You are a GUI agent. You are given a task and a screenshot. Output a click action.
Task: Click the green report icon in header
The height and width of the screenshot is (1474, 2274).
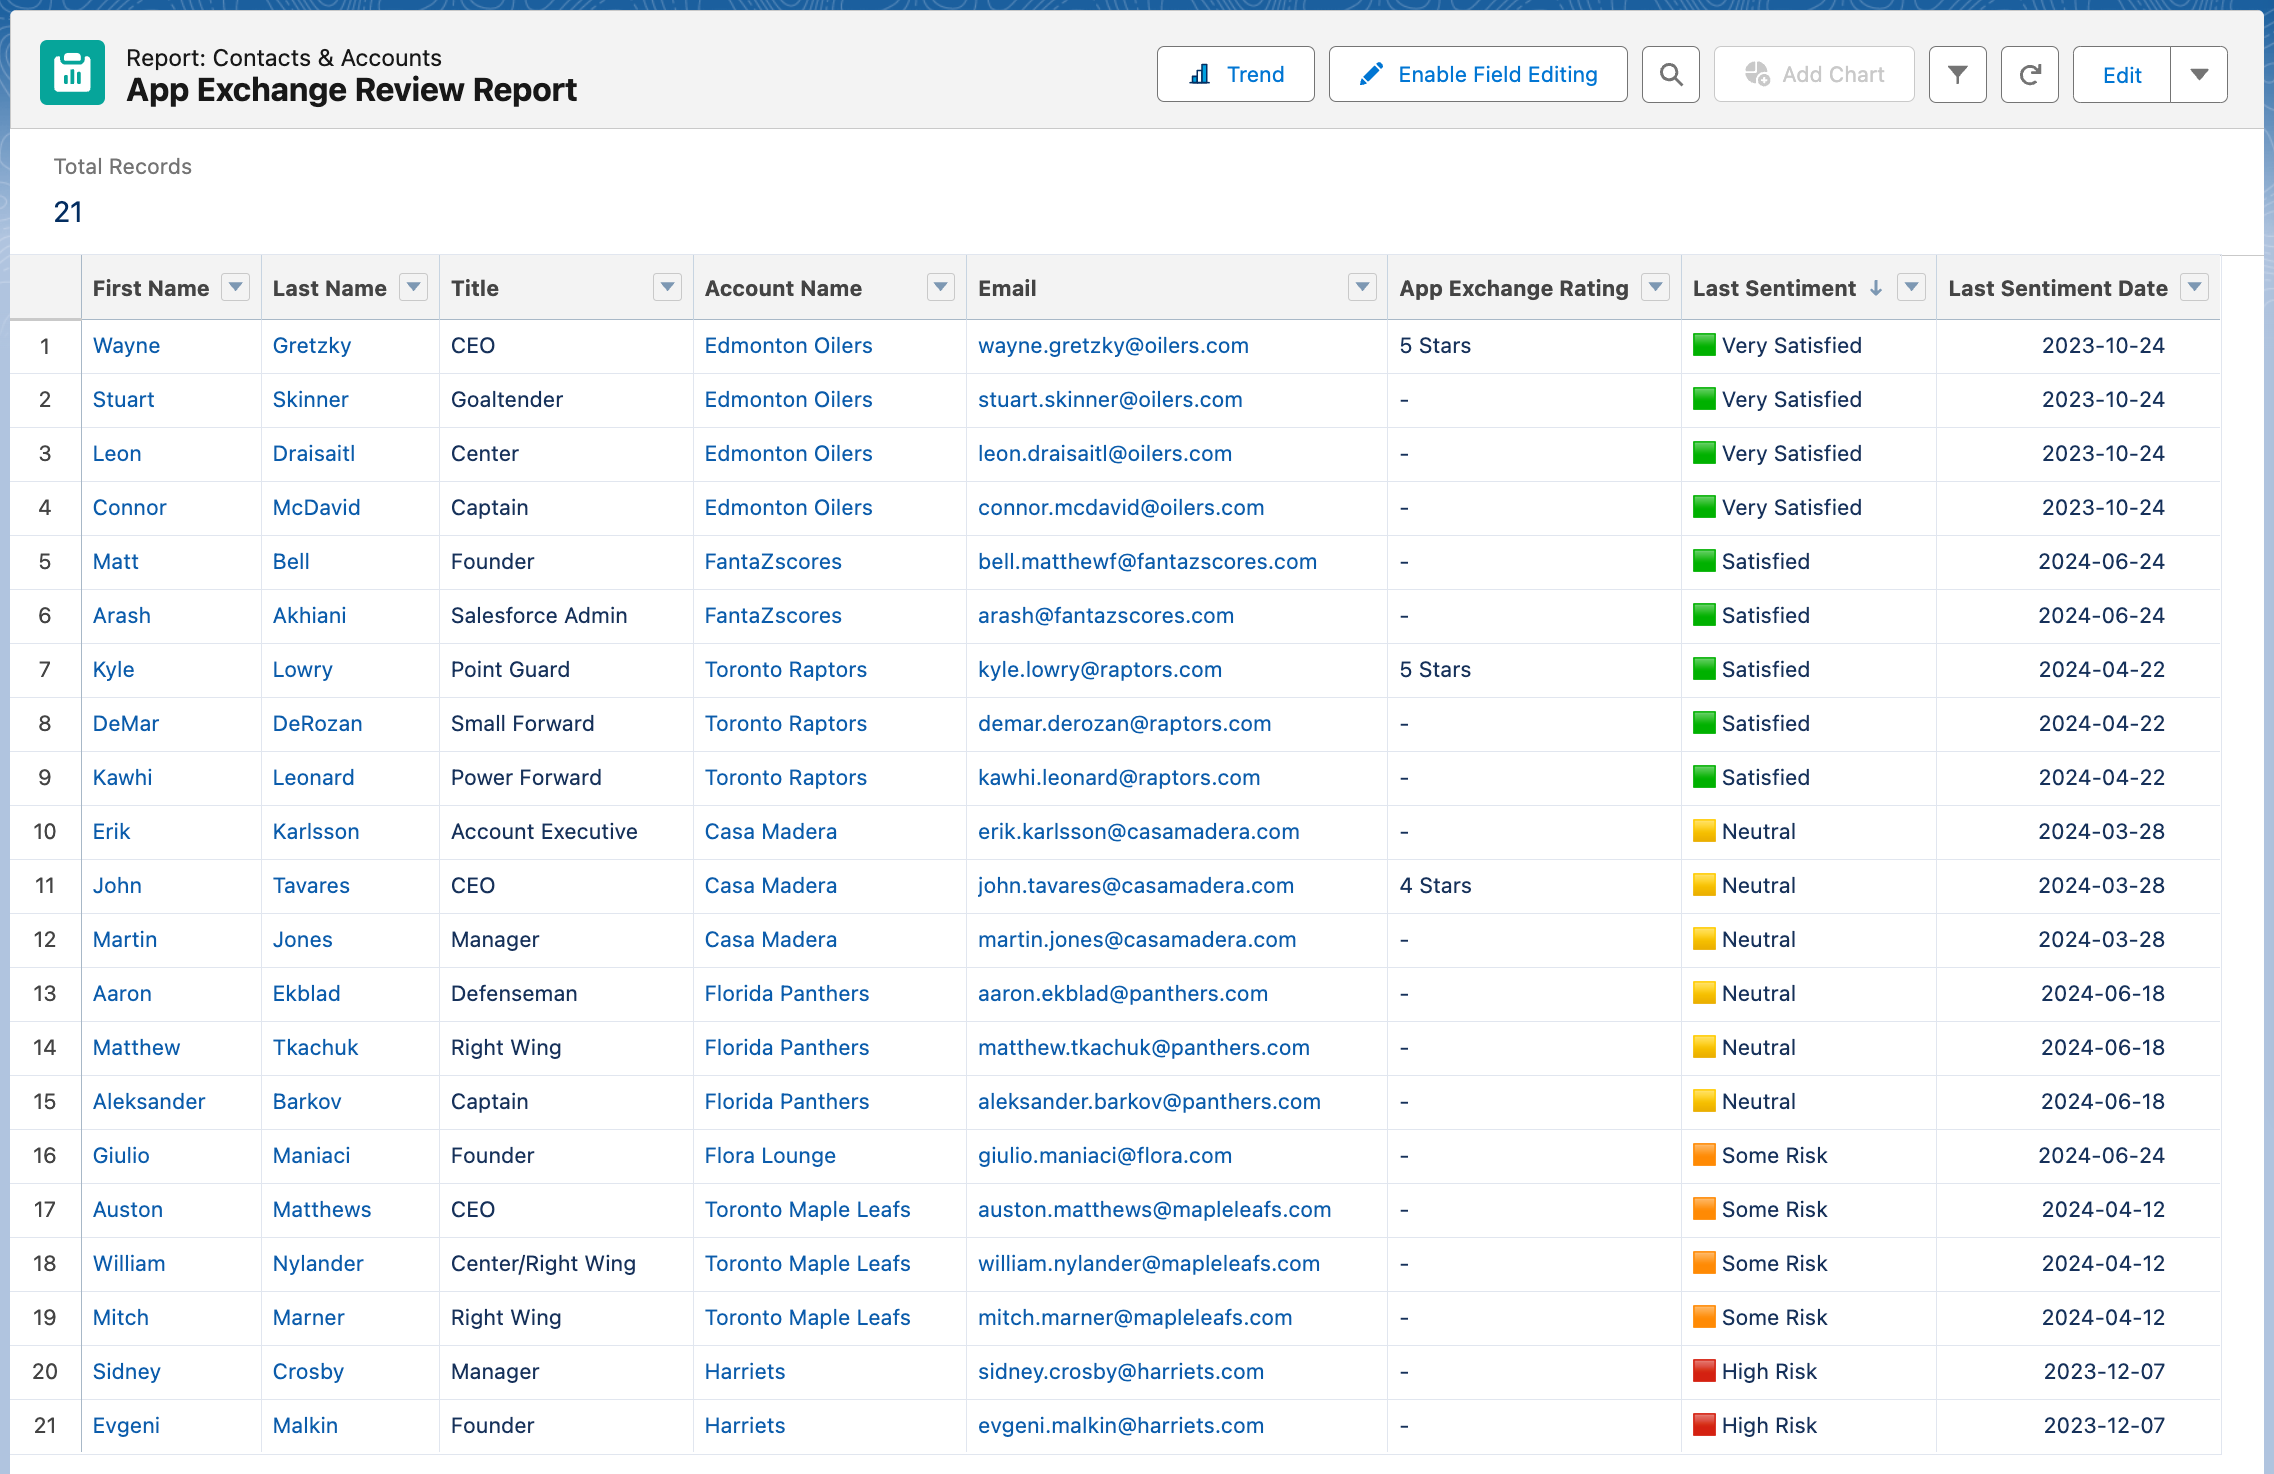[x=72, y=73]
